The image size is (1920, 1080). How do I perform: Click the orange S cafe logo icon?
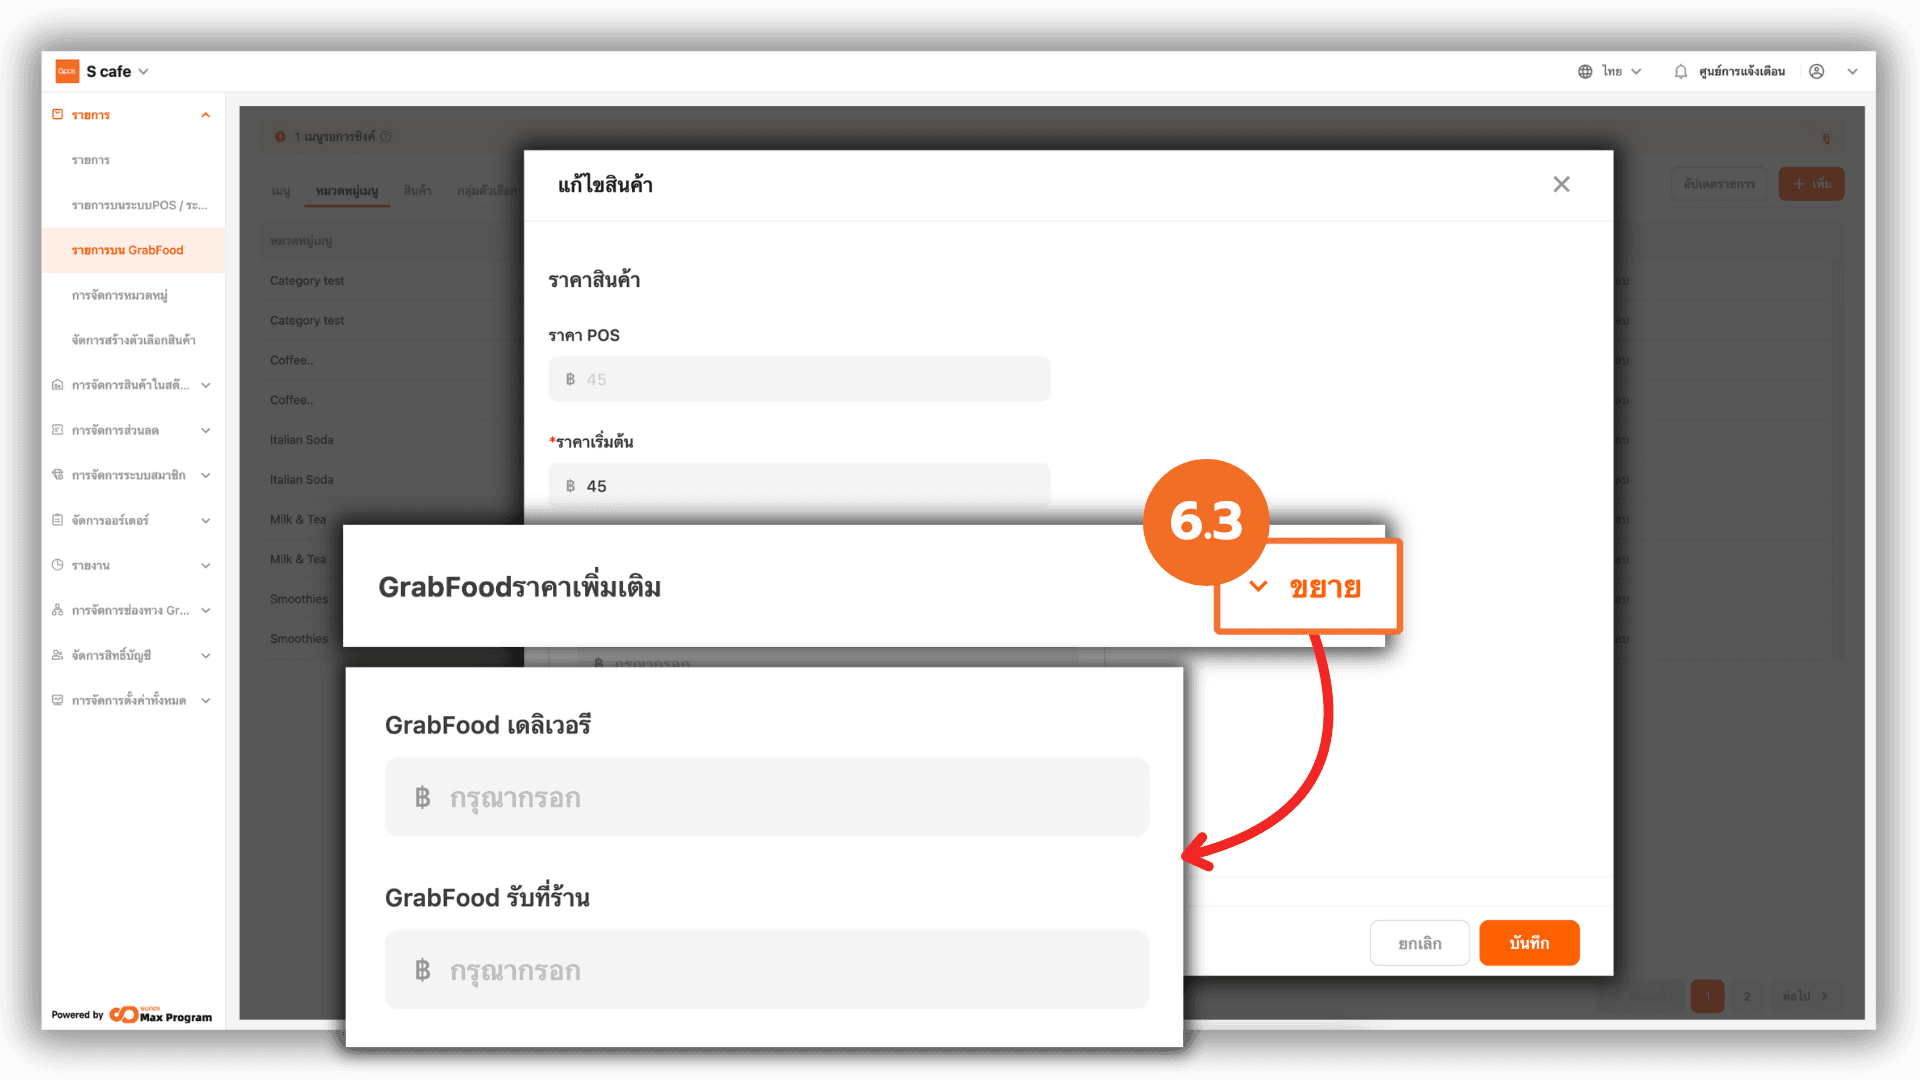coord(67,71)
